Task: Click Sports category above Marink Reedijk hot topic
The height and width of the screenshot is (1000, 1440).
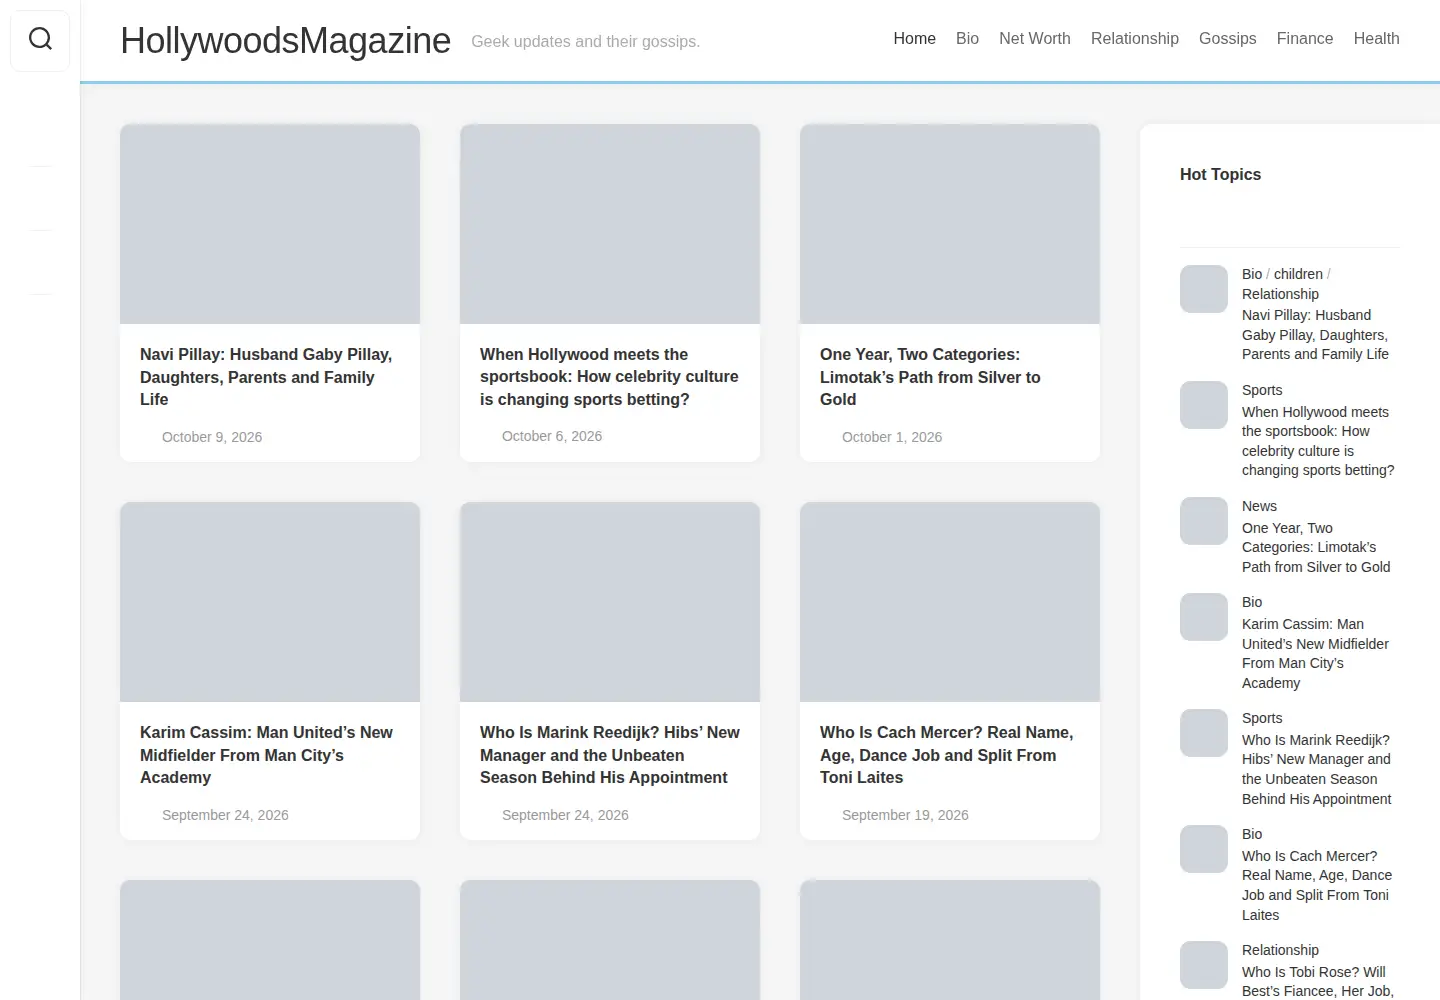Action: click(1262, 718)
